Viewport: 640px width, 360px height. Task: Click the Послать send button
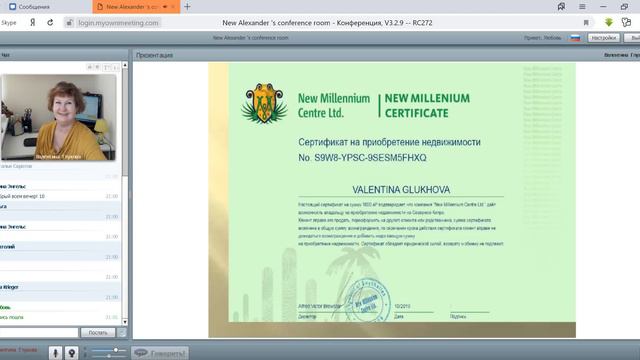point(98,333)
